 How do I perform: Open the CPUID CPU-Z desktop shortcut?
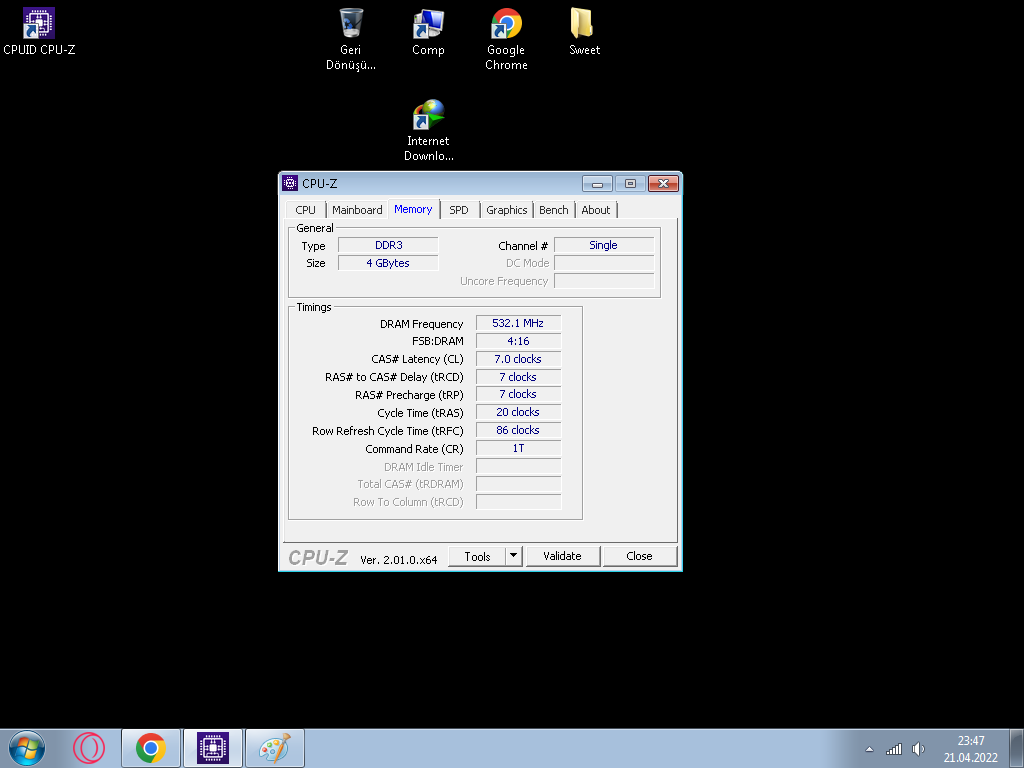[x=39, y=31]
